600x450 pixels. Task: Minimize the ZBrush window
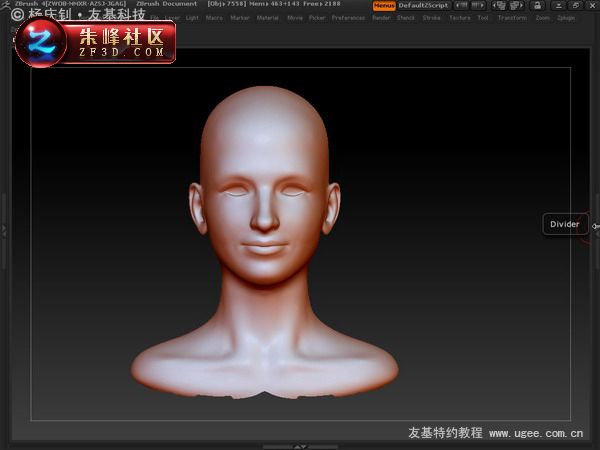(x=559, y=5)
